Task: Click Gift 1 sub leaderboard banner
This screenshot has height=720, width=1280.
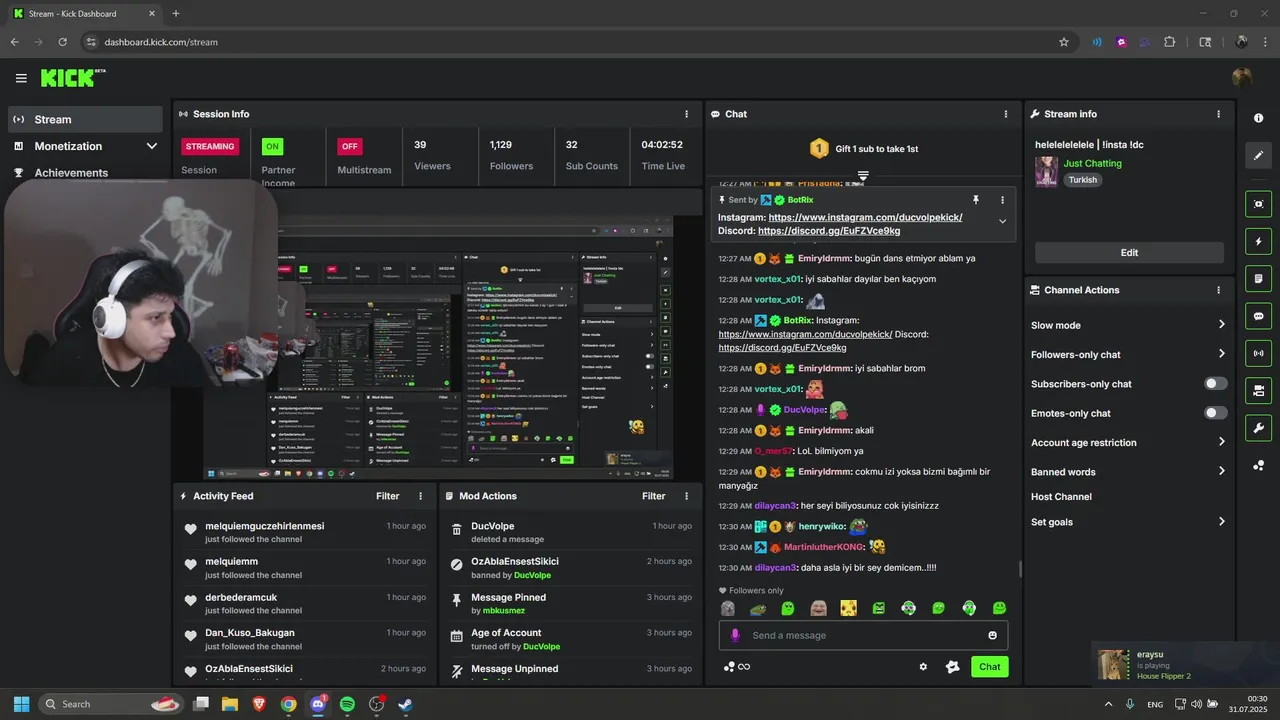Action: [863, 148]
